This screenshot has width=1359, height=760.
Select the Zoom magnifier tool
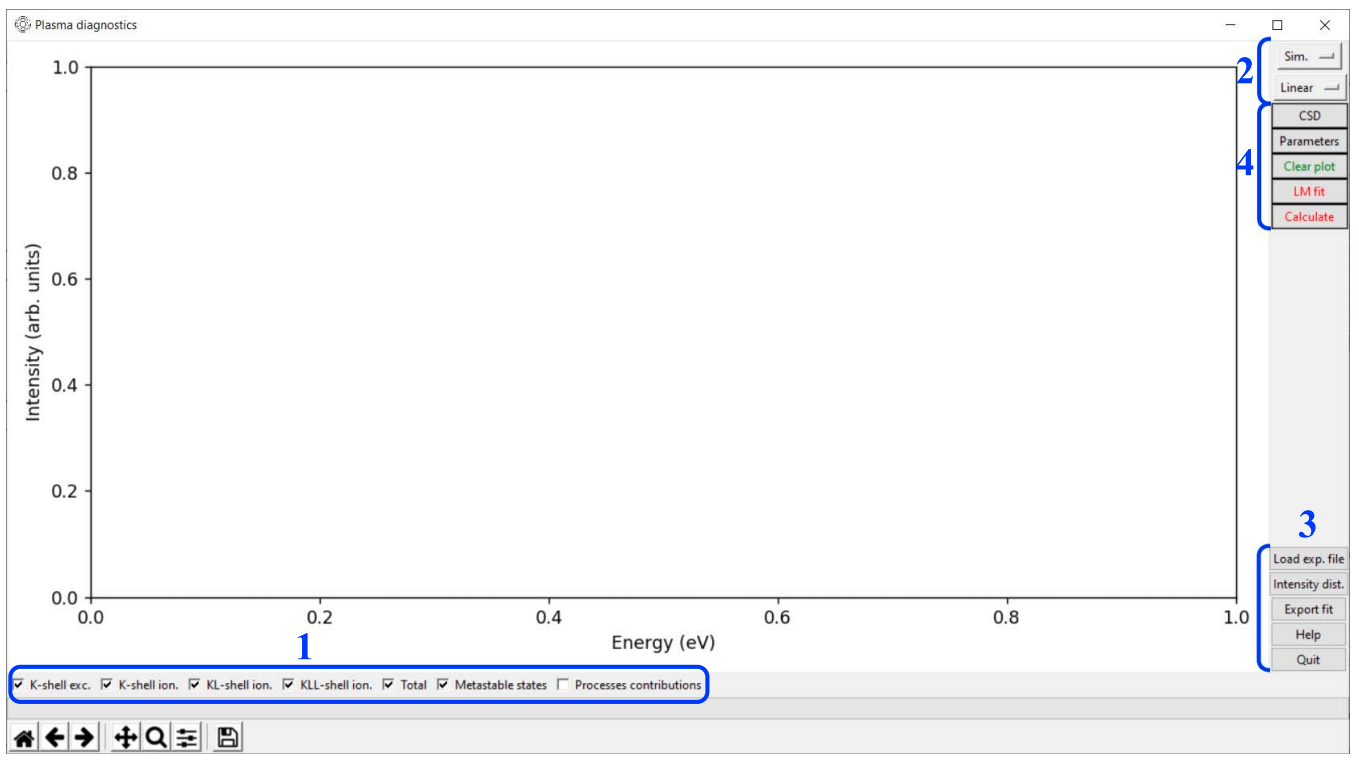point(156,738)
